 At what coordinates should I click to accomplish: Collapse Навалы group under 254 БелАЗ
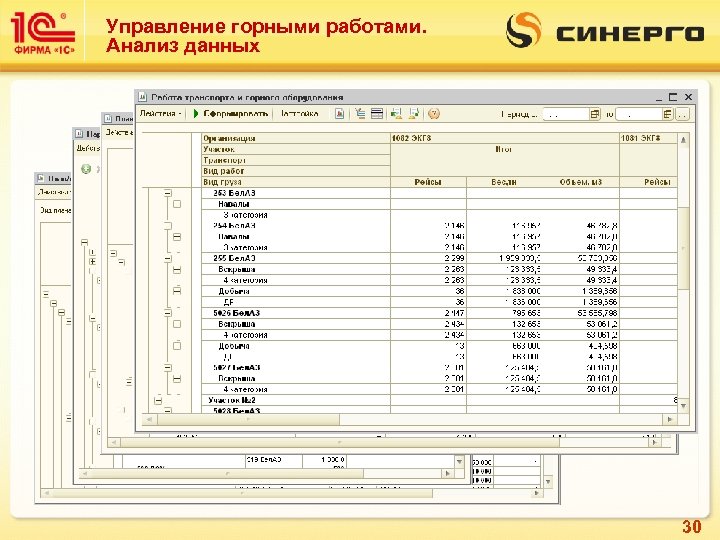[x=177, y=237]
